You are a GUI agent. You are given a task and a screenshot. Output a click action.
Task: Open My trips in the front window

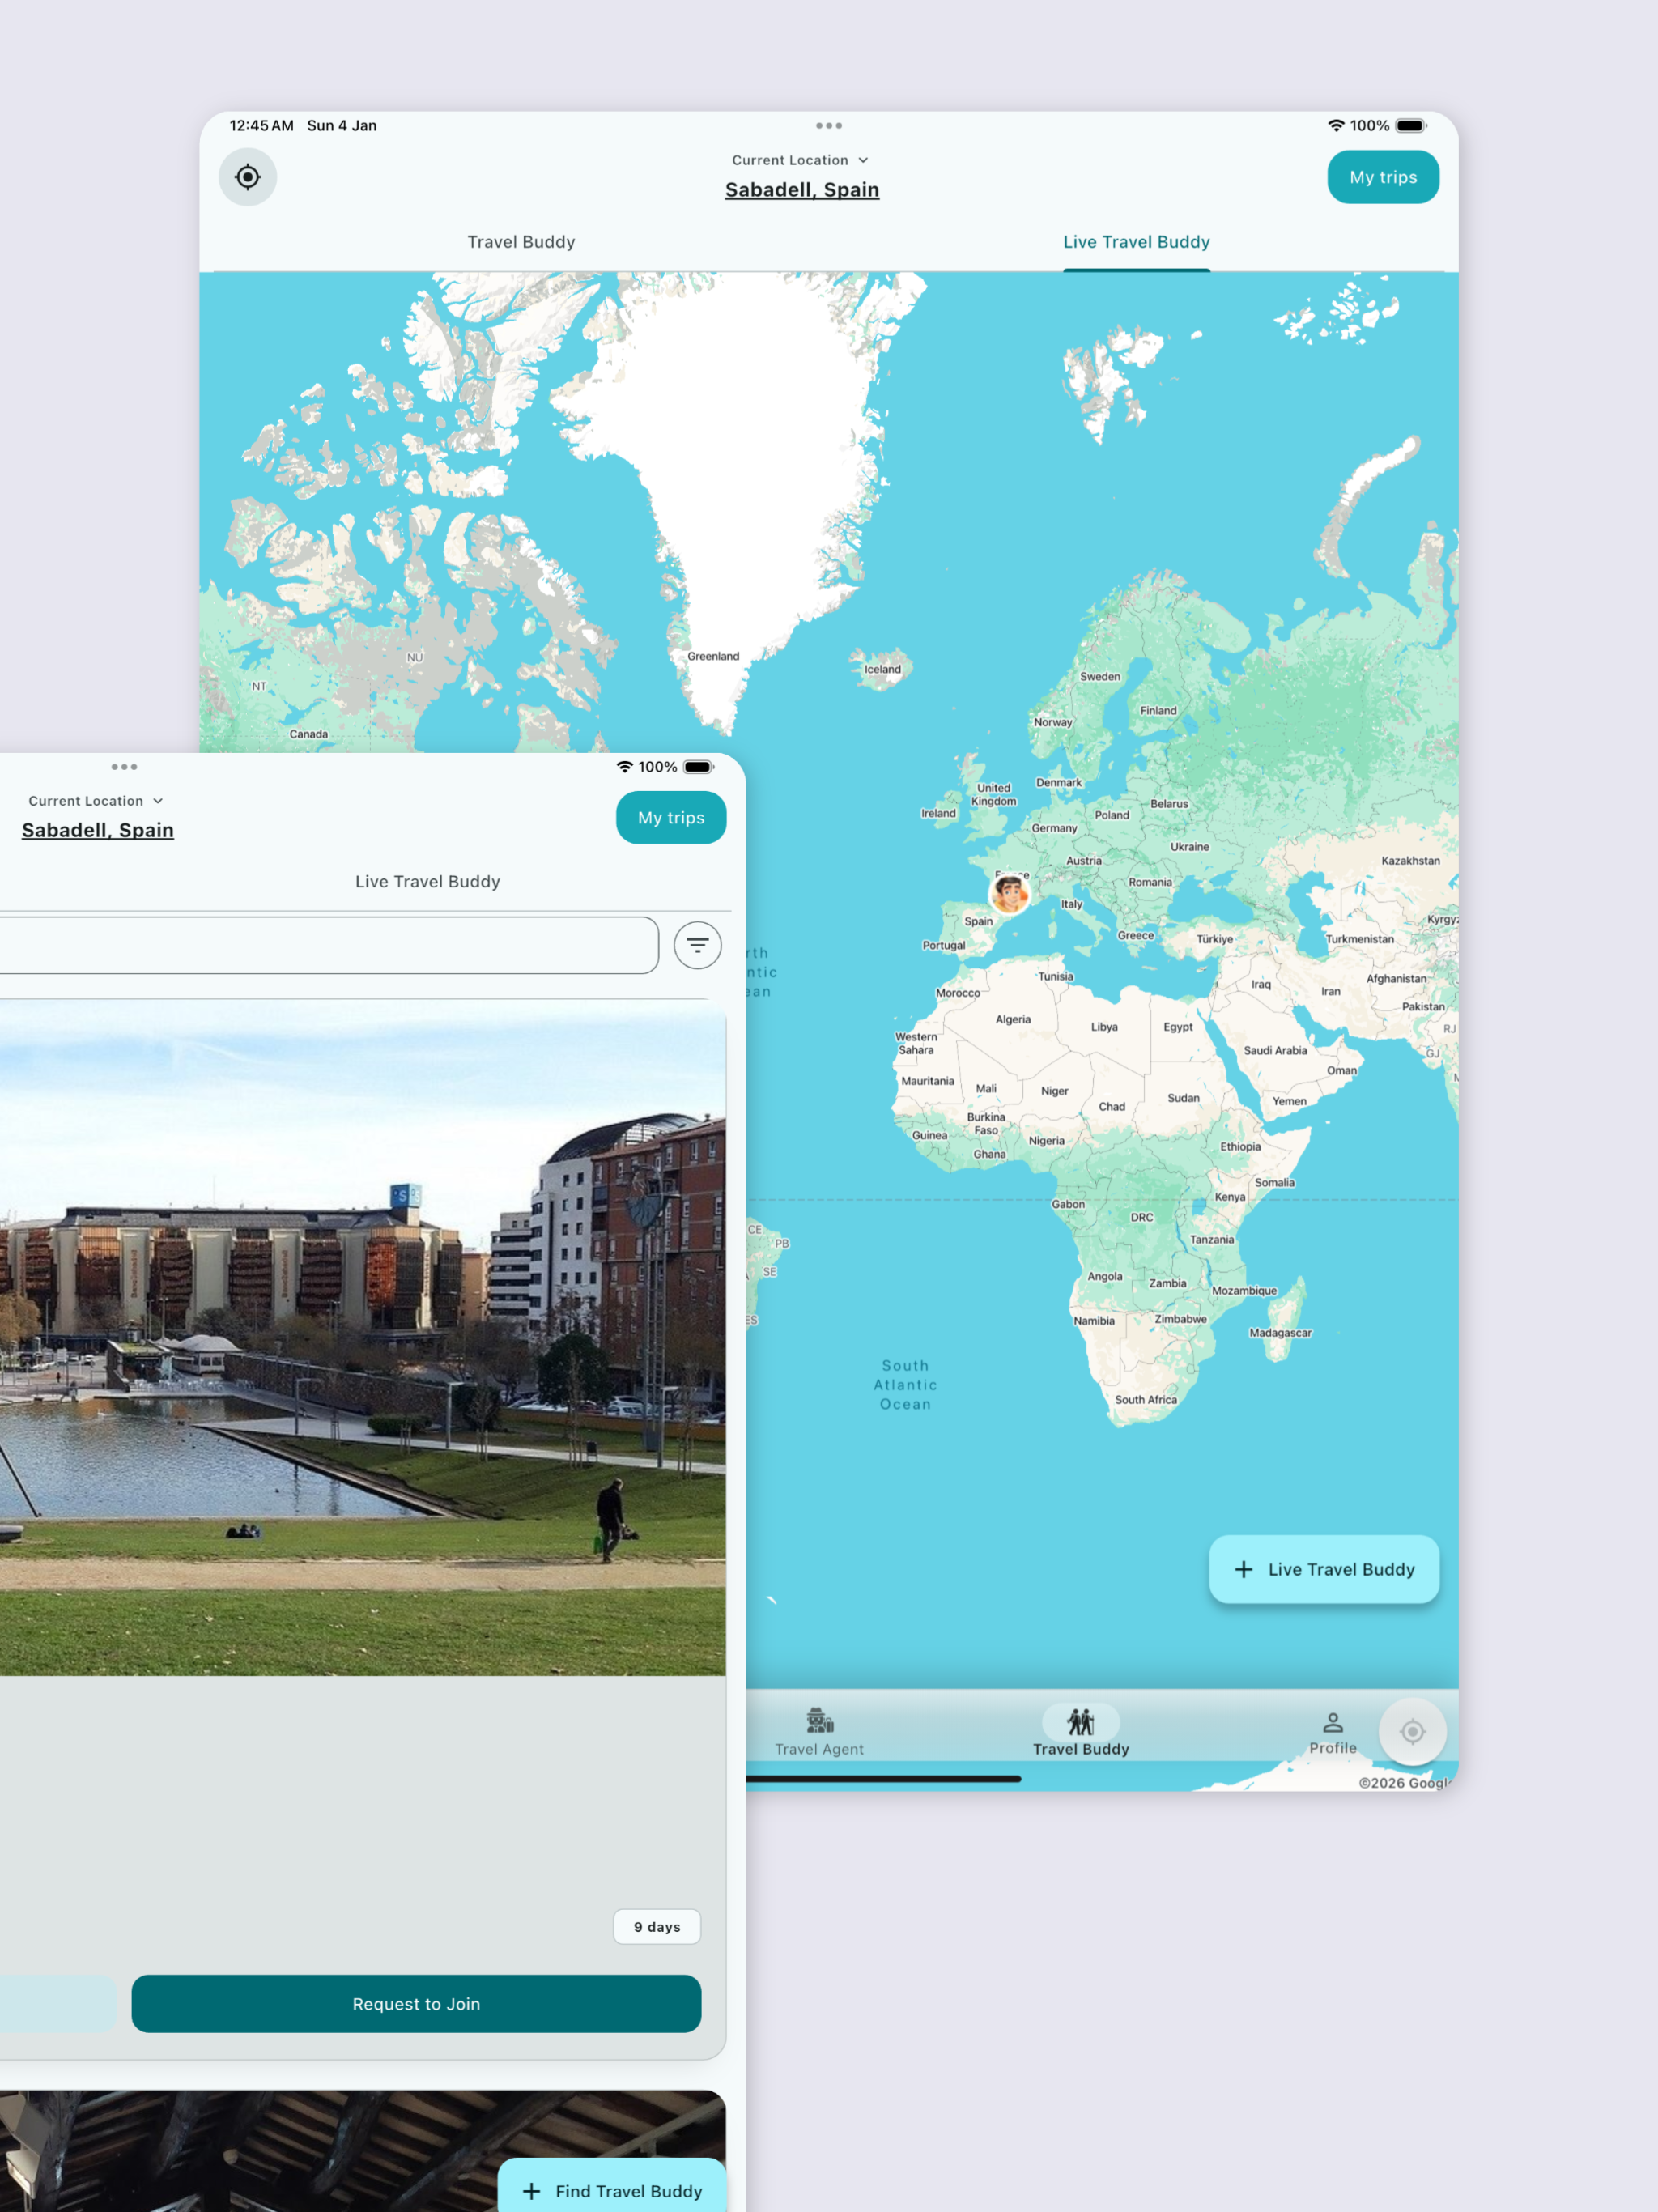tap(671, 818)
